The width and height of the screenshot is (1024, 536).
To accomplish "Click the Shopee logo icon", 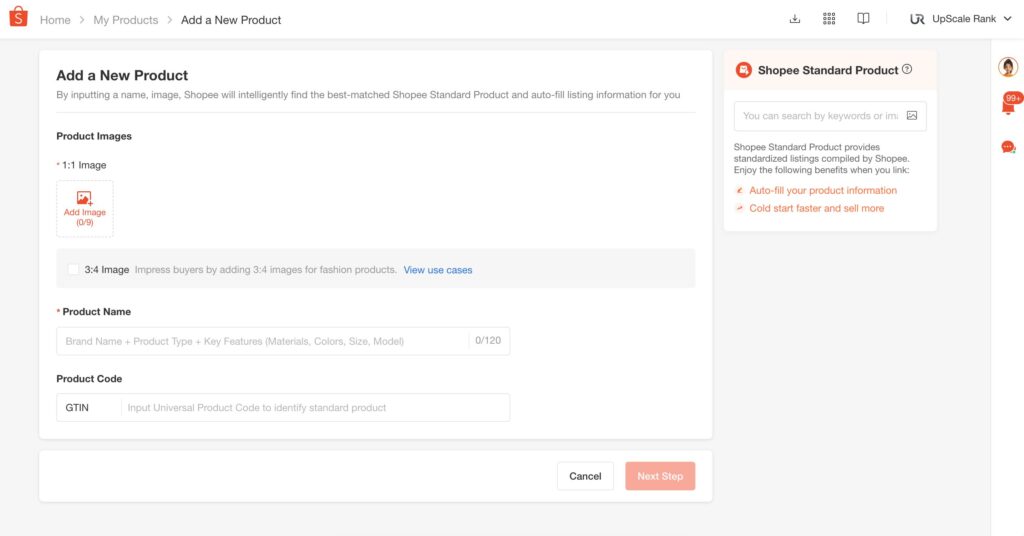I will pyautogui.click(x=18, y=17).
